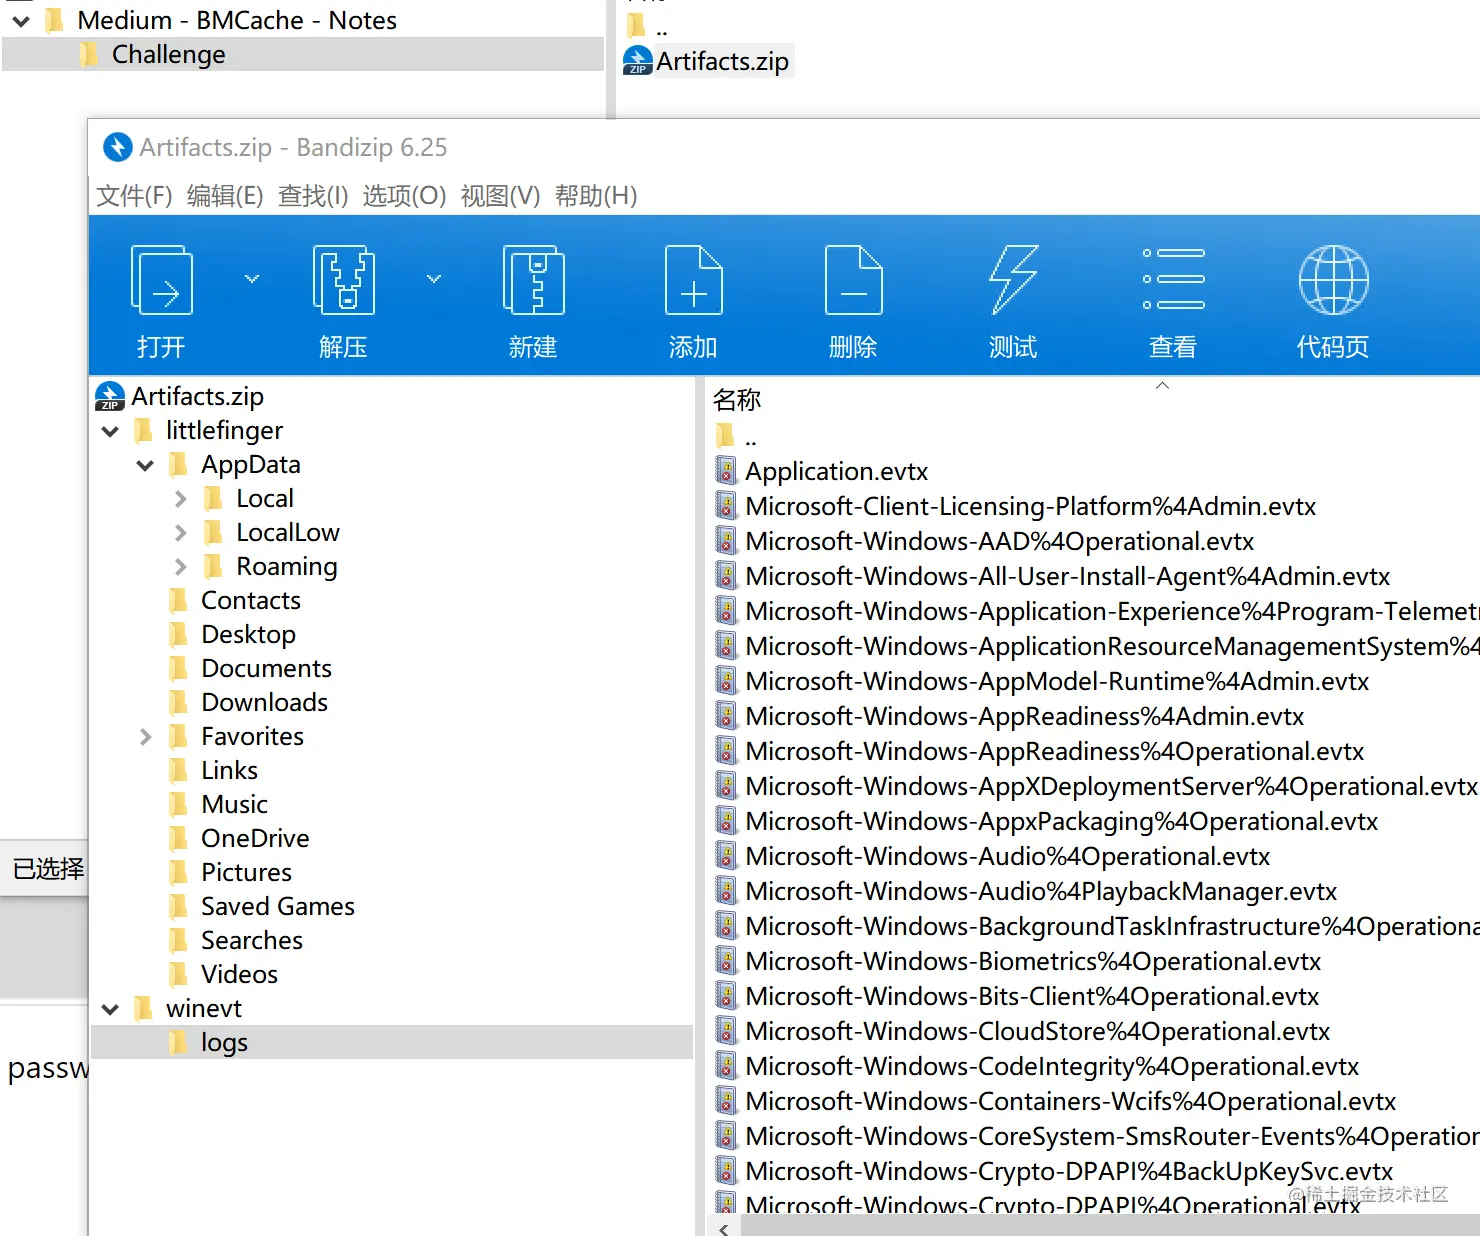The width and height of the screenshot is (1480, 1236).
Task: Click the 查看 (View) list icon
Action: click(1173, 279)
